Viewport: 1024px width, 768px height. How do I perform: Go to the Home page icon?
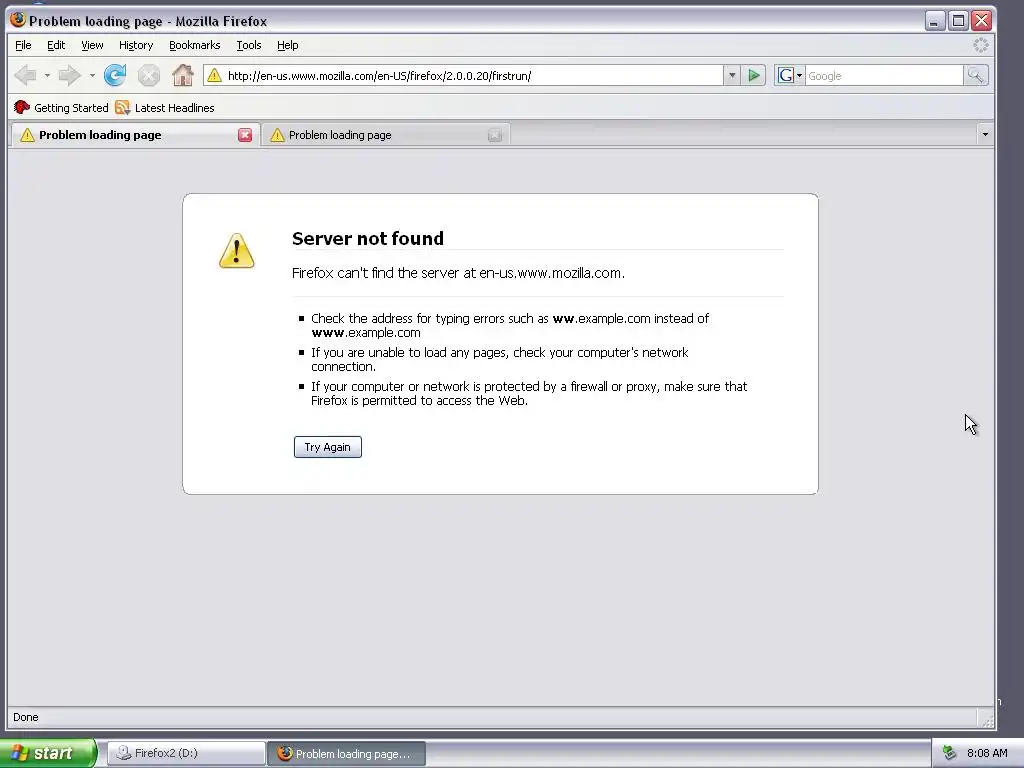183,75
